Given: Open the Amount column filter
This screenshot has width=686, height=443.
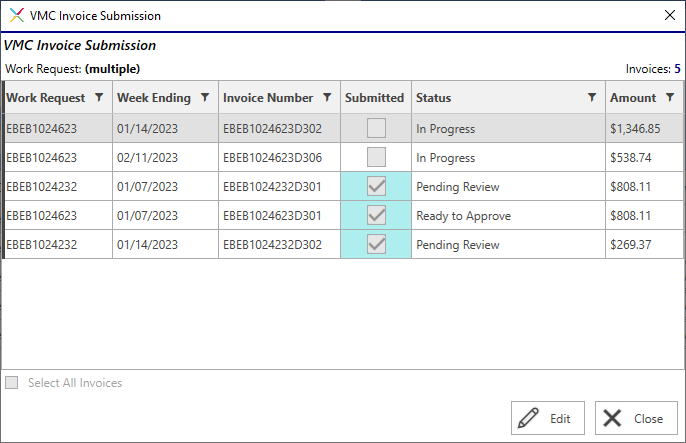Looking at the screenshot, I should point(670,98).
